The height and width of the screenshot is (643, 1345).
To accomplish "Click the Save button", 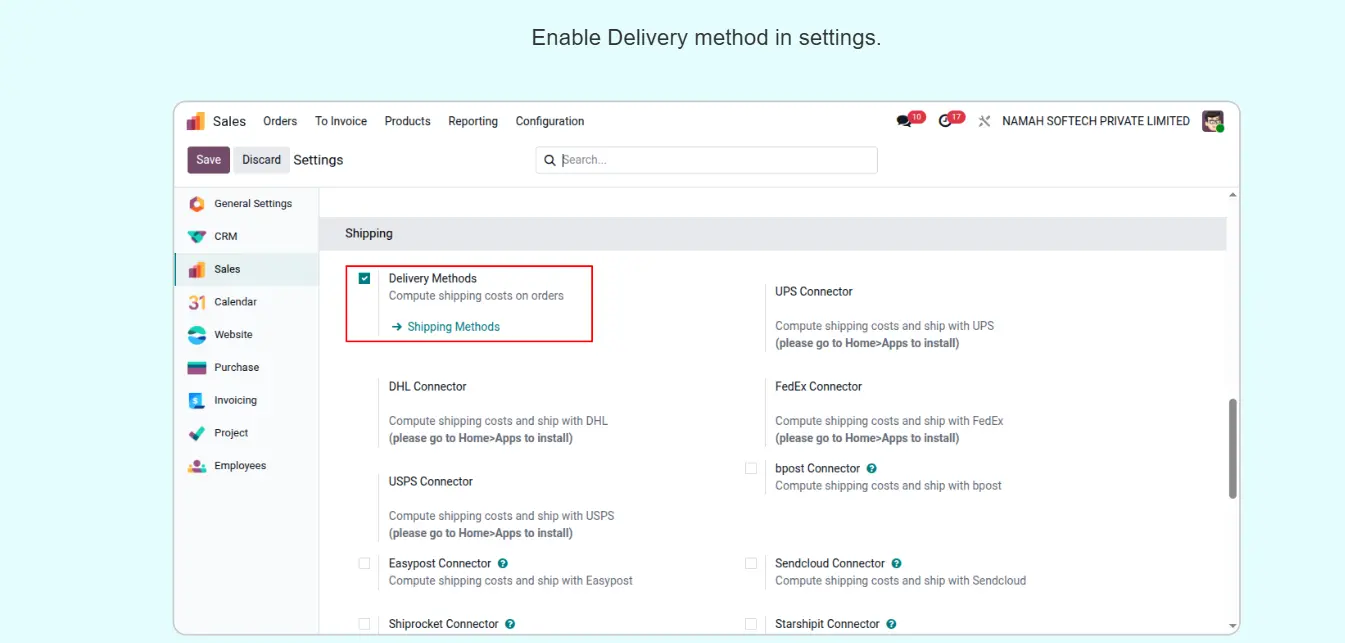I will click(208, 160).
